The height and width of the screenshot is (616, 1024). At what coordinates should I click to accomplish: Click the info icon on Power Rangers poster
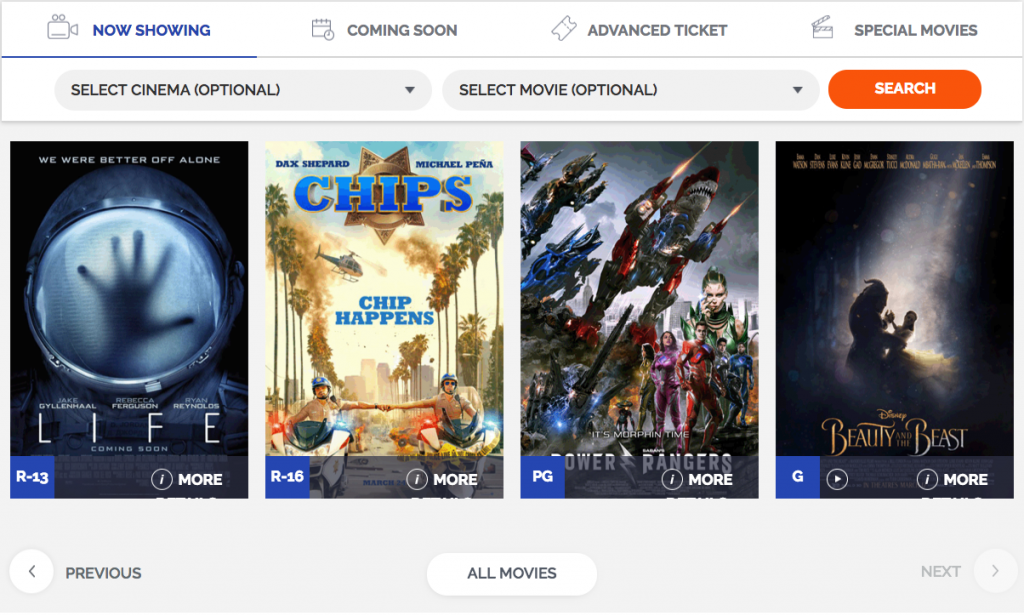pyautogui.click(x=672, y=479)
